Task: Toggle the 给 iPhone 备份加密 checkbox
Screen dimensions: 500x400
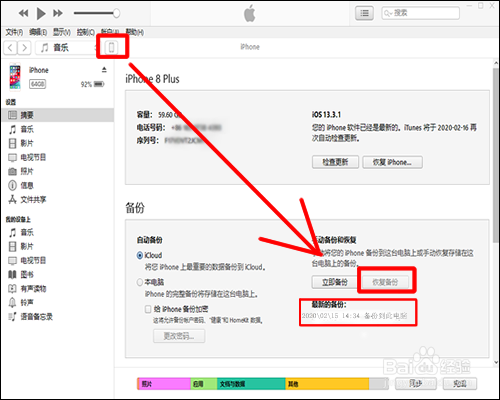Action: (148, 309)
